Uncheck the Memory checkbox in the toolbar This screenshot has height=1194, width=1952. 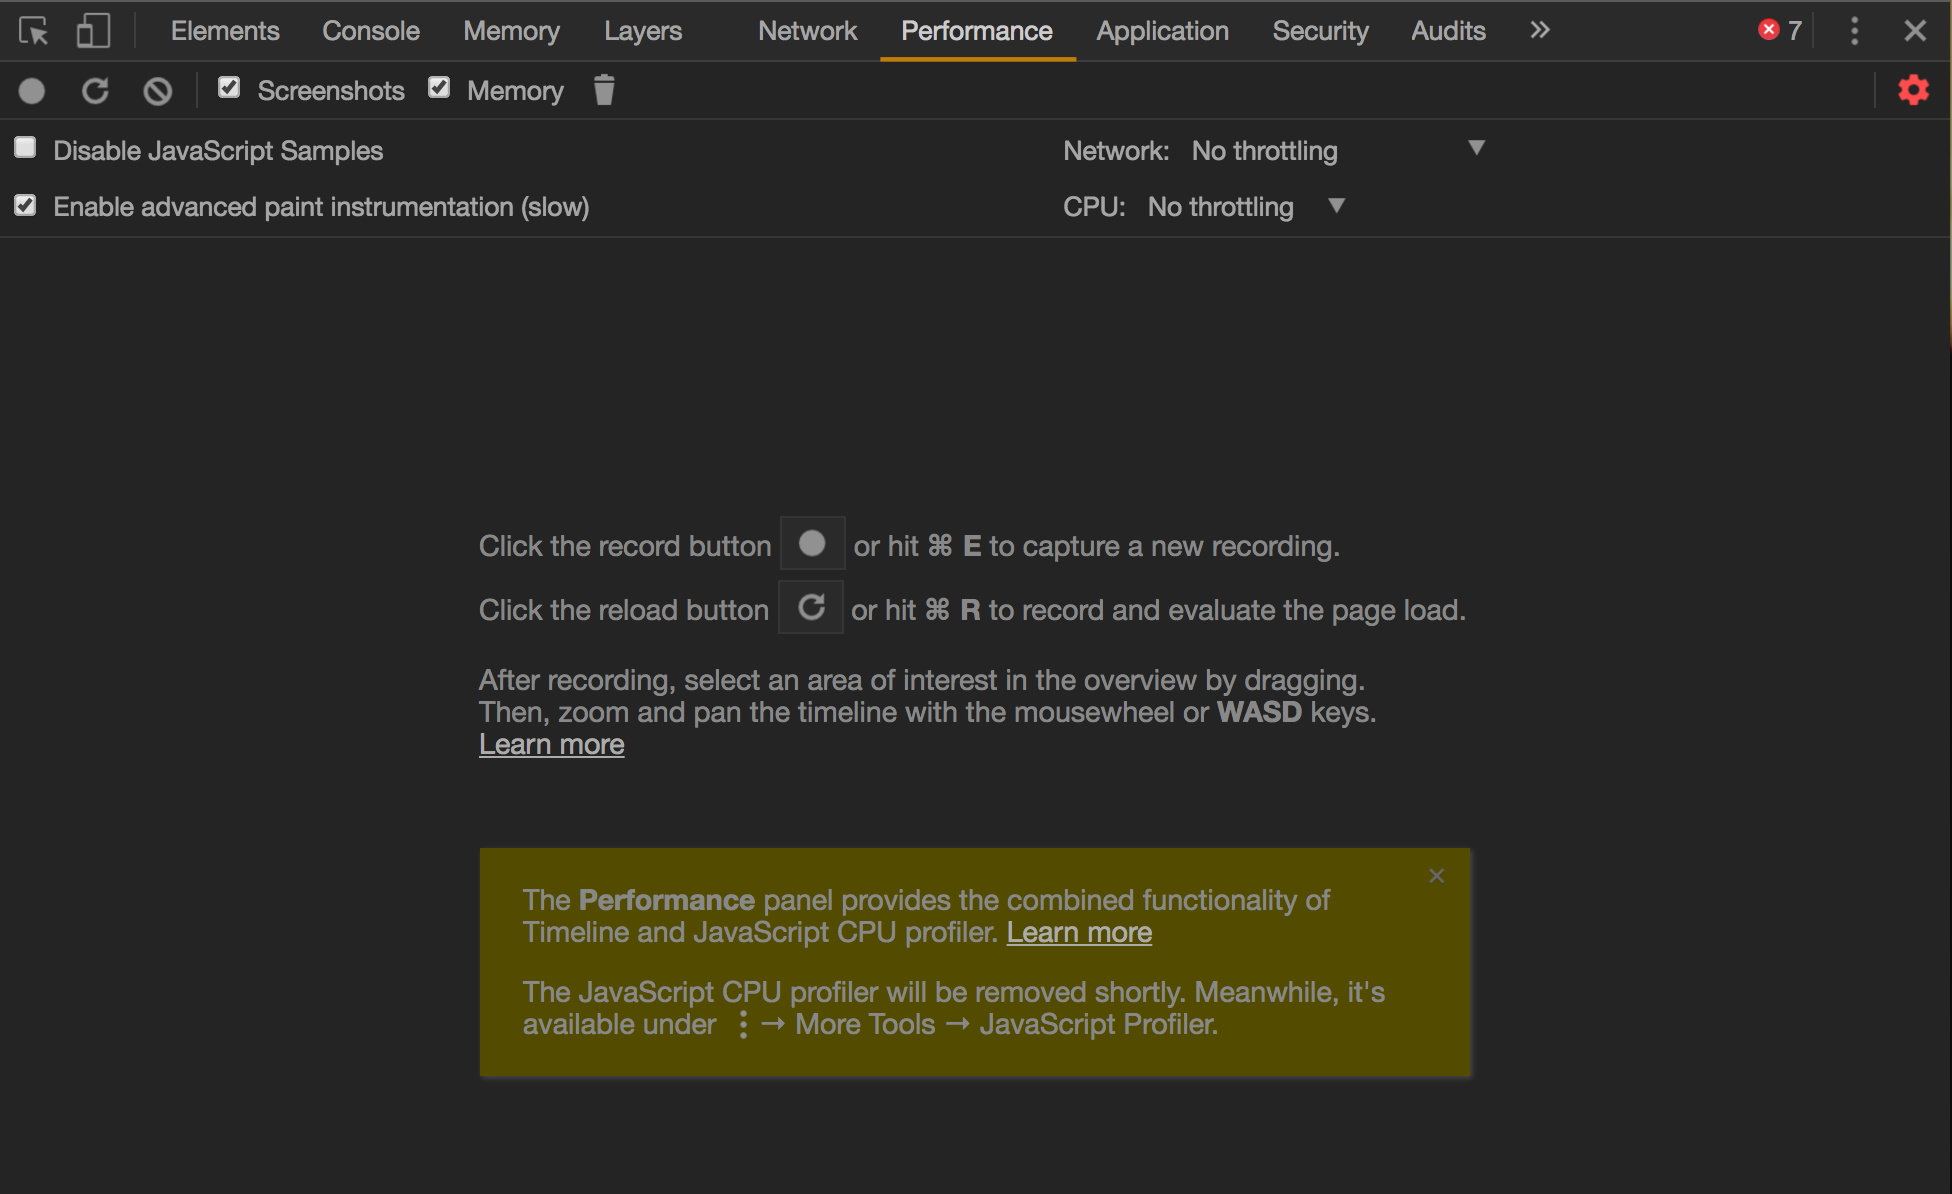click(x=439, y=88)
